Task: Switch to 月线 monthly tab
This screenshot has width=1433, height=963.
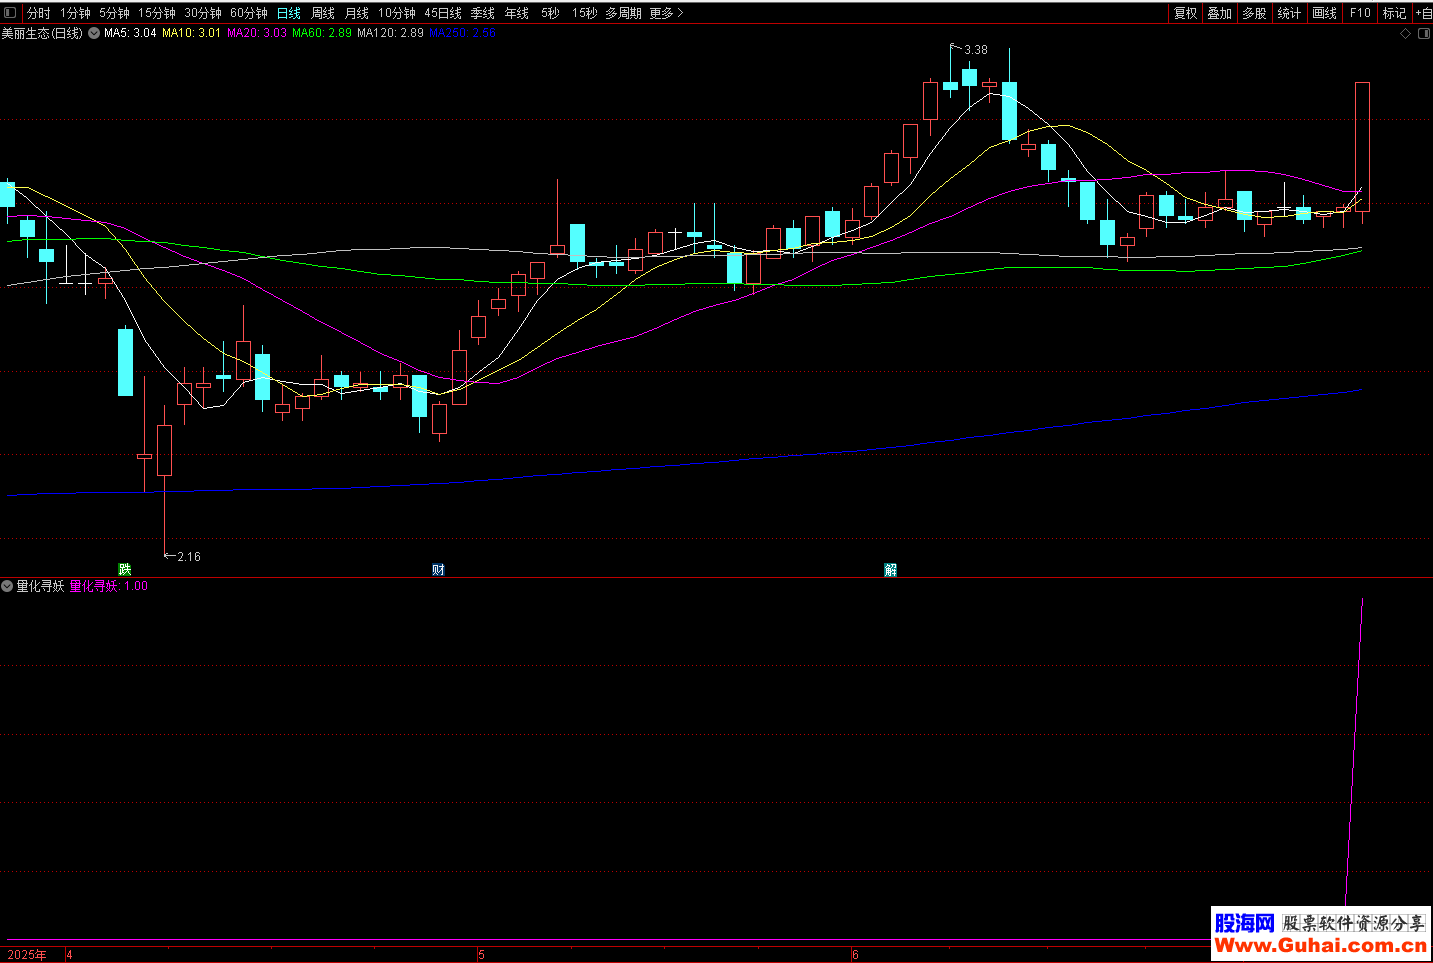Action: [x=357, y=13]
